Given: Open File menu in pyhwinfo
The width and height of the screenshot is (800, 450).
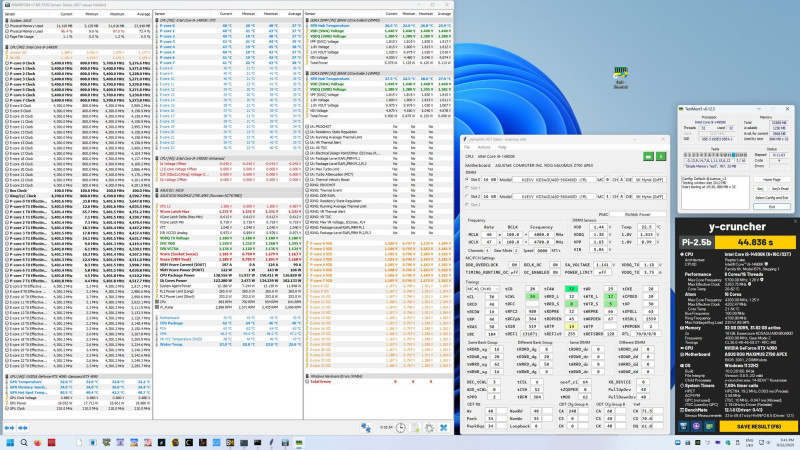Looking at the screenshot, I should 466,147.
